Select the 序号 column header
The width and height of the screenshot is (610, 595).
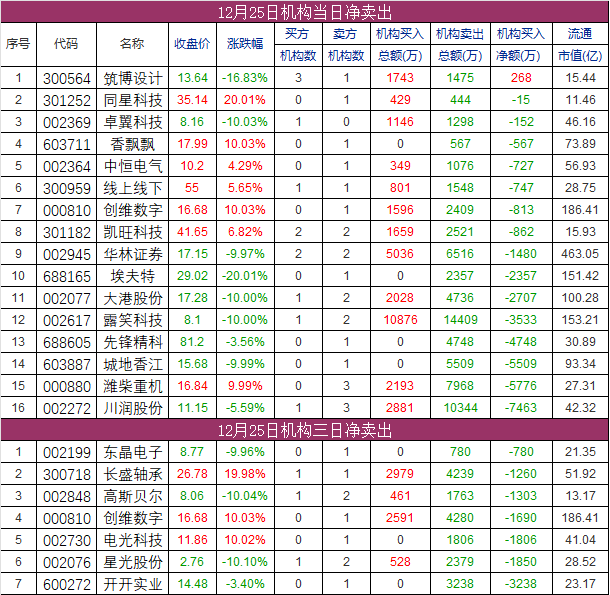(x=18, y=44)
